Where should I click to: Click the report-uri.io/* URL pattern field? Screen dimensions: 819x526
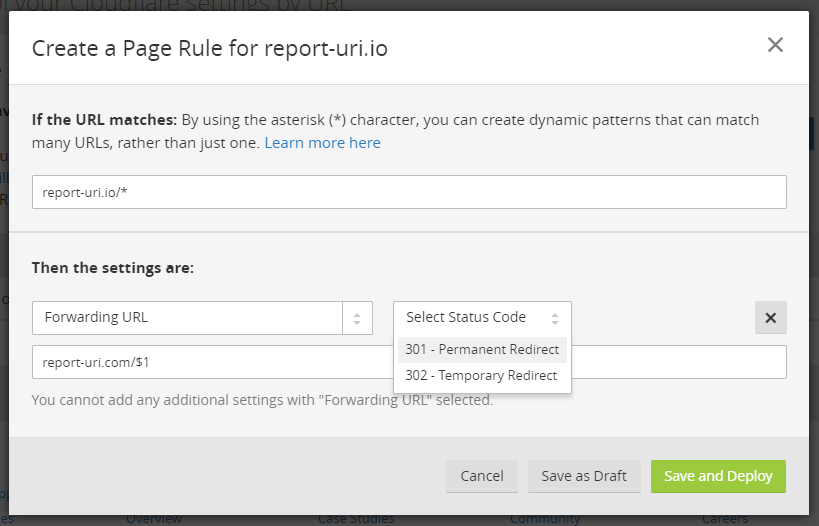pyautogui.click(x=409, y=192)
